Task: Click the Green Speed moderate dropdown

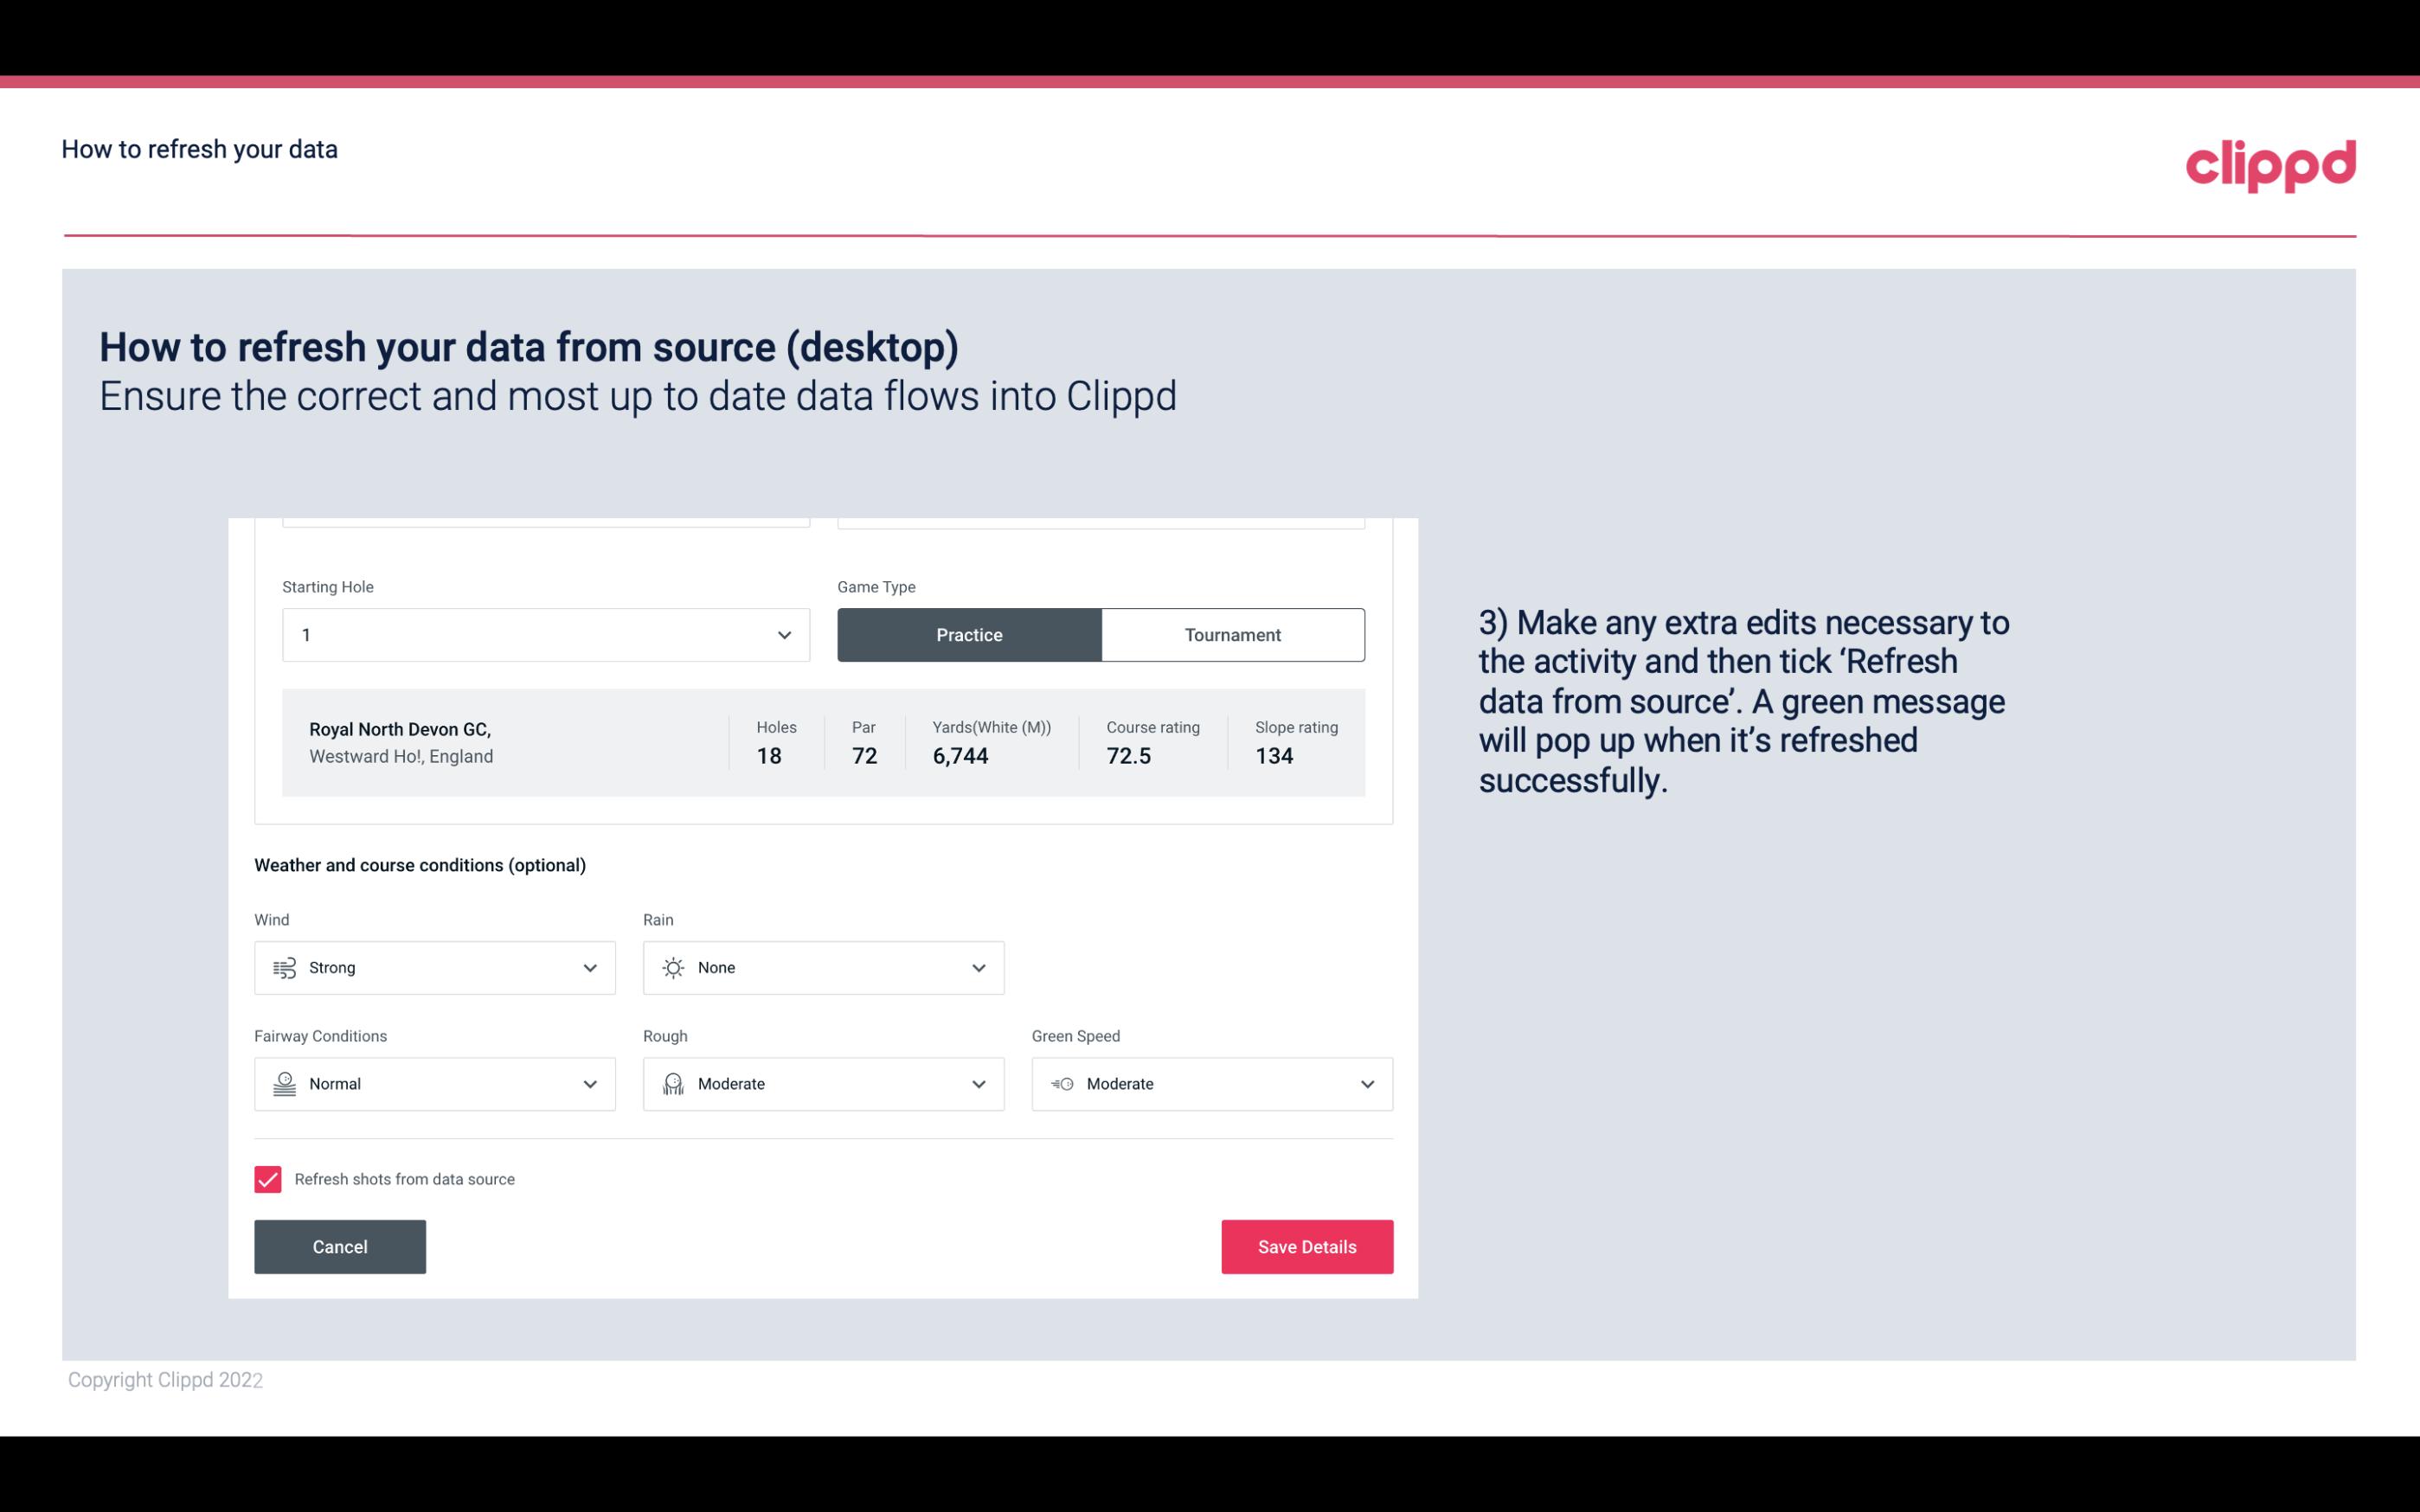Action: click(x=1213, y=1084)
